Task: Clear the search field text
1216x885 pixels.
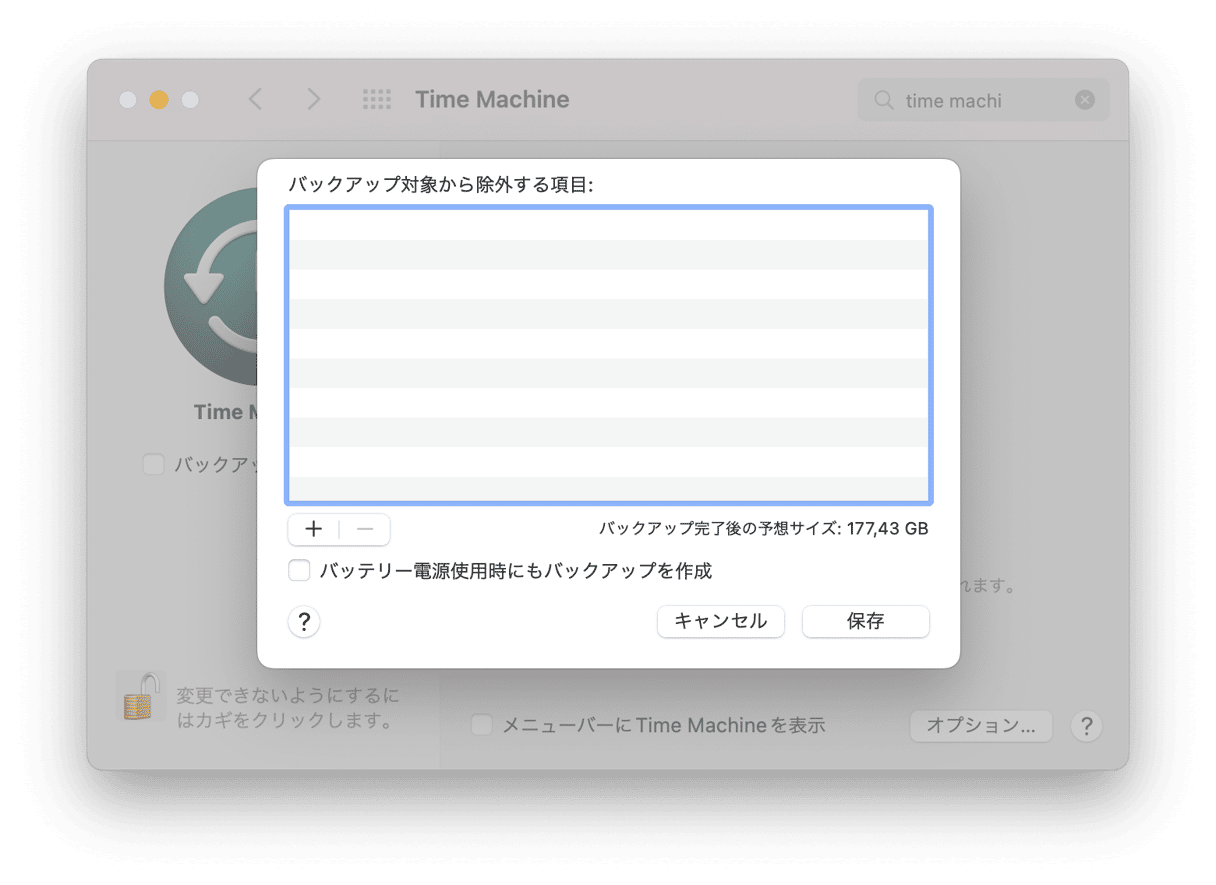Action: click(1085, 100)
